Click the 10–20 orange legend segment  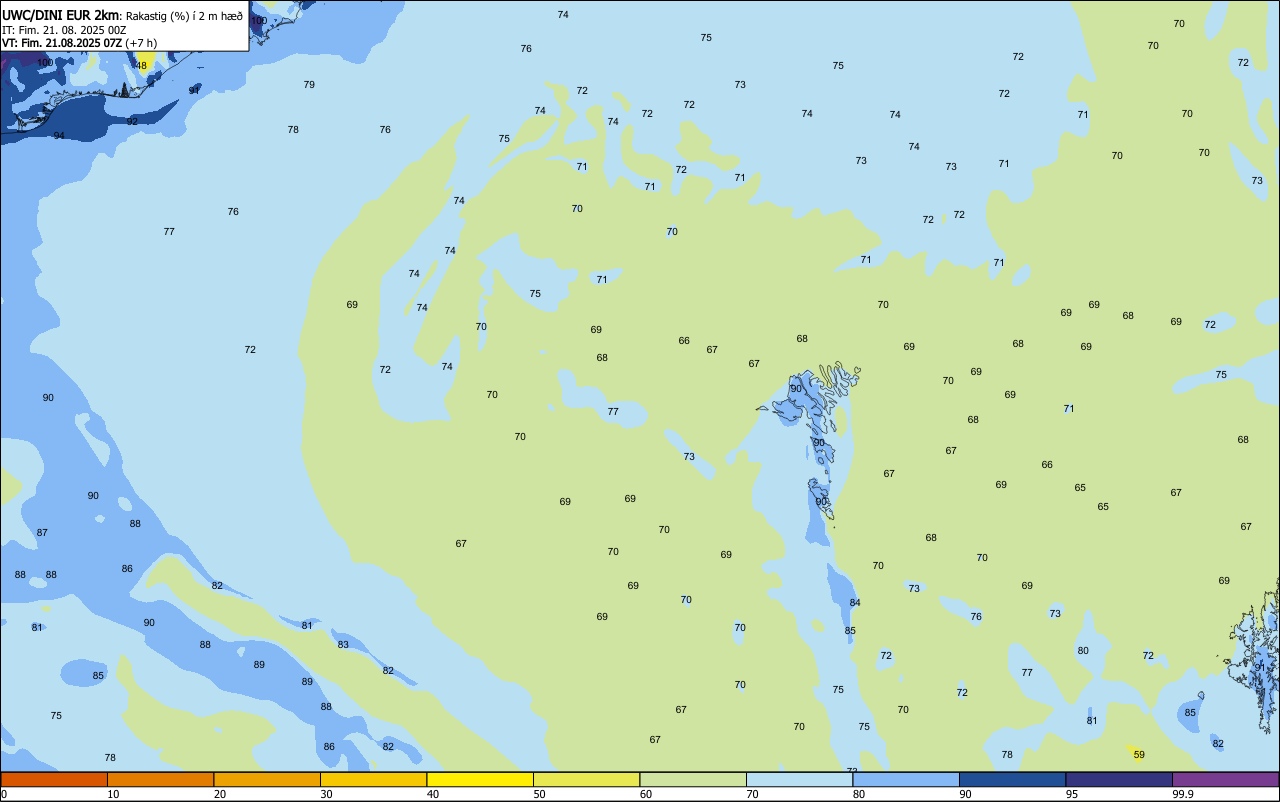160,779
